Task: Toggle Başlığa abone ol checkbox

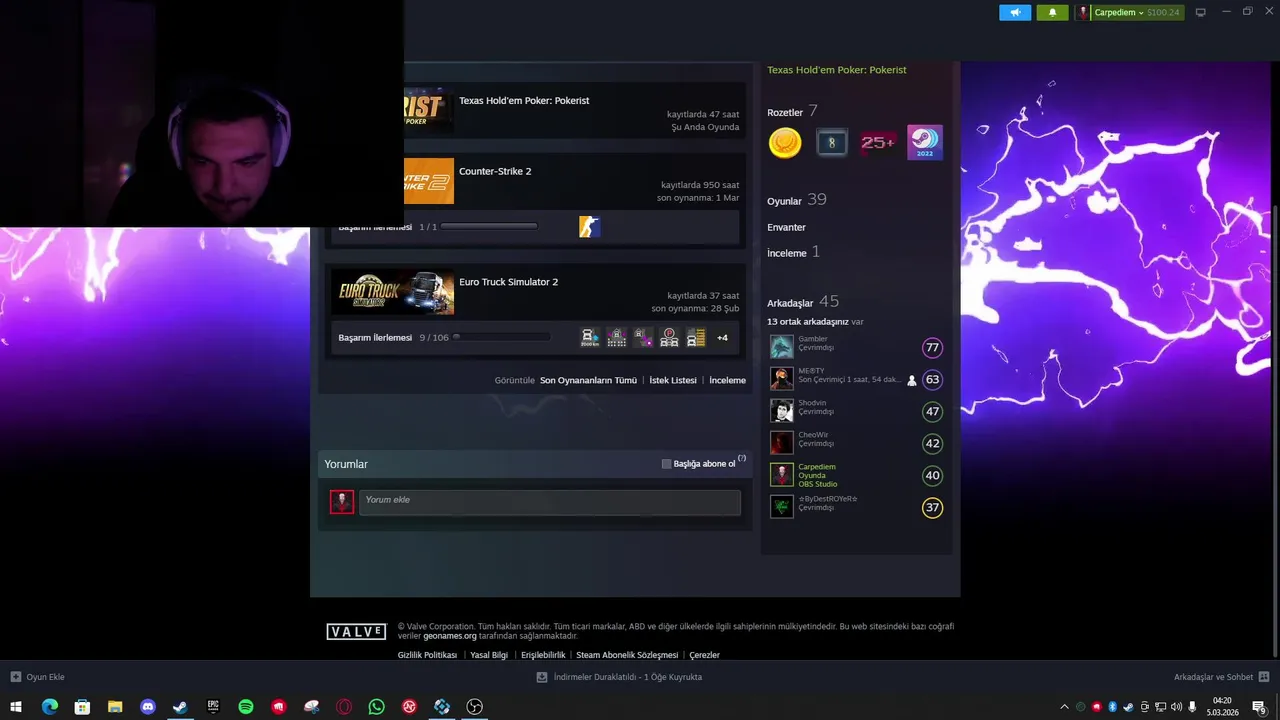Action: click(667, 464)
